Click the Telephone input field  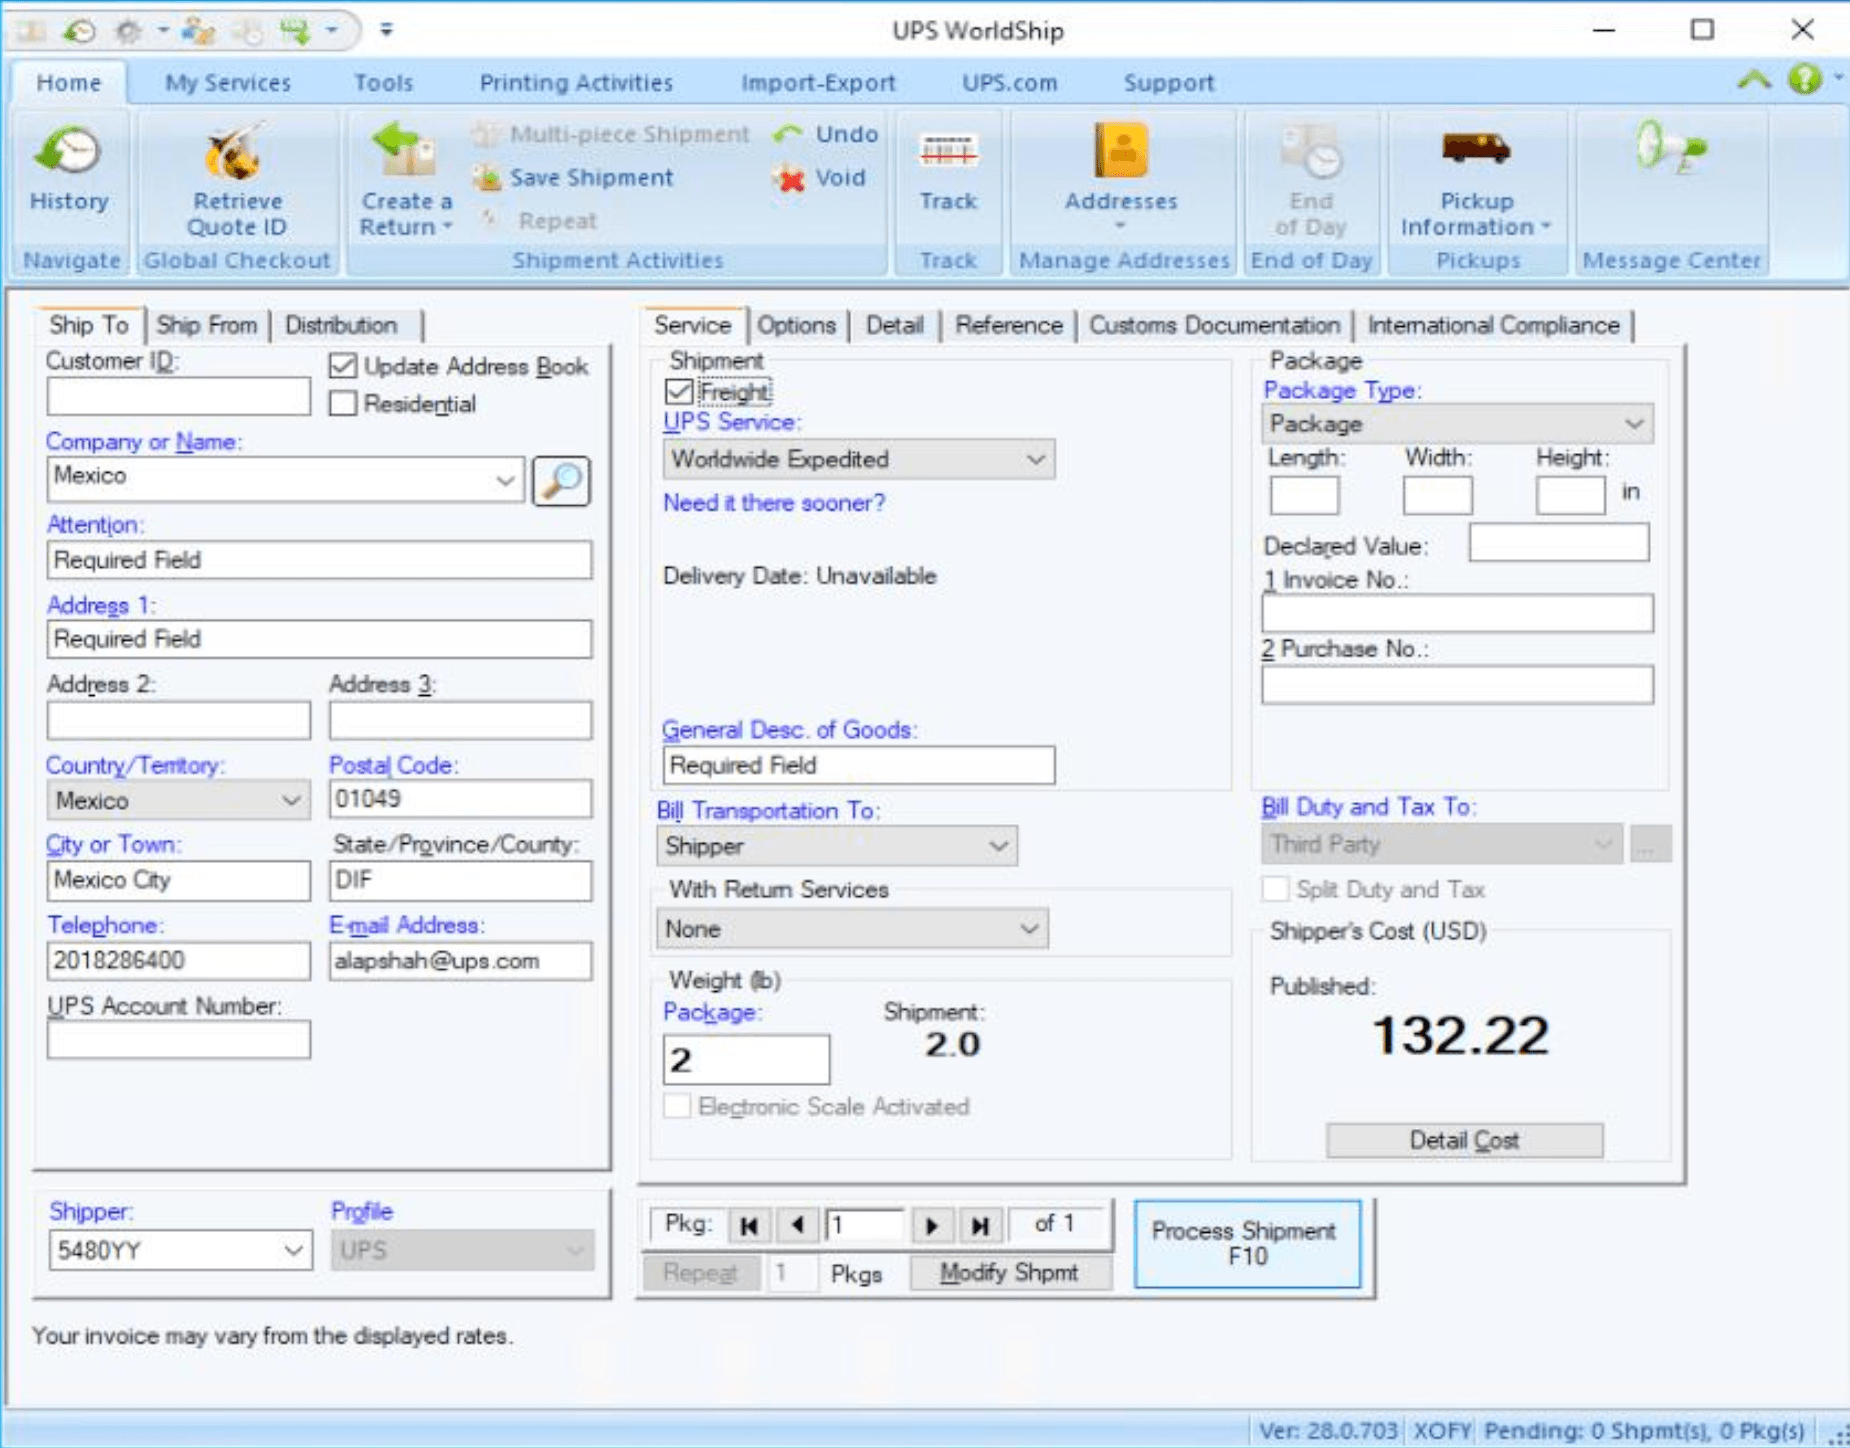(178, 961)
